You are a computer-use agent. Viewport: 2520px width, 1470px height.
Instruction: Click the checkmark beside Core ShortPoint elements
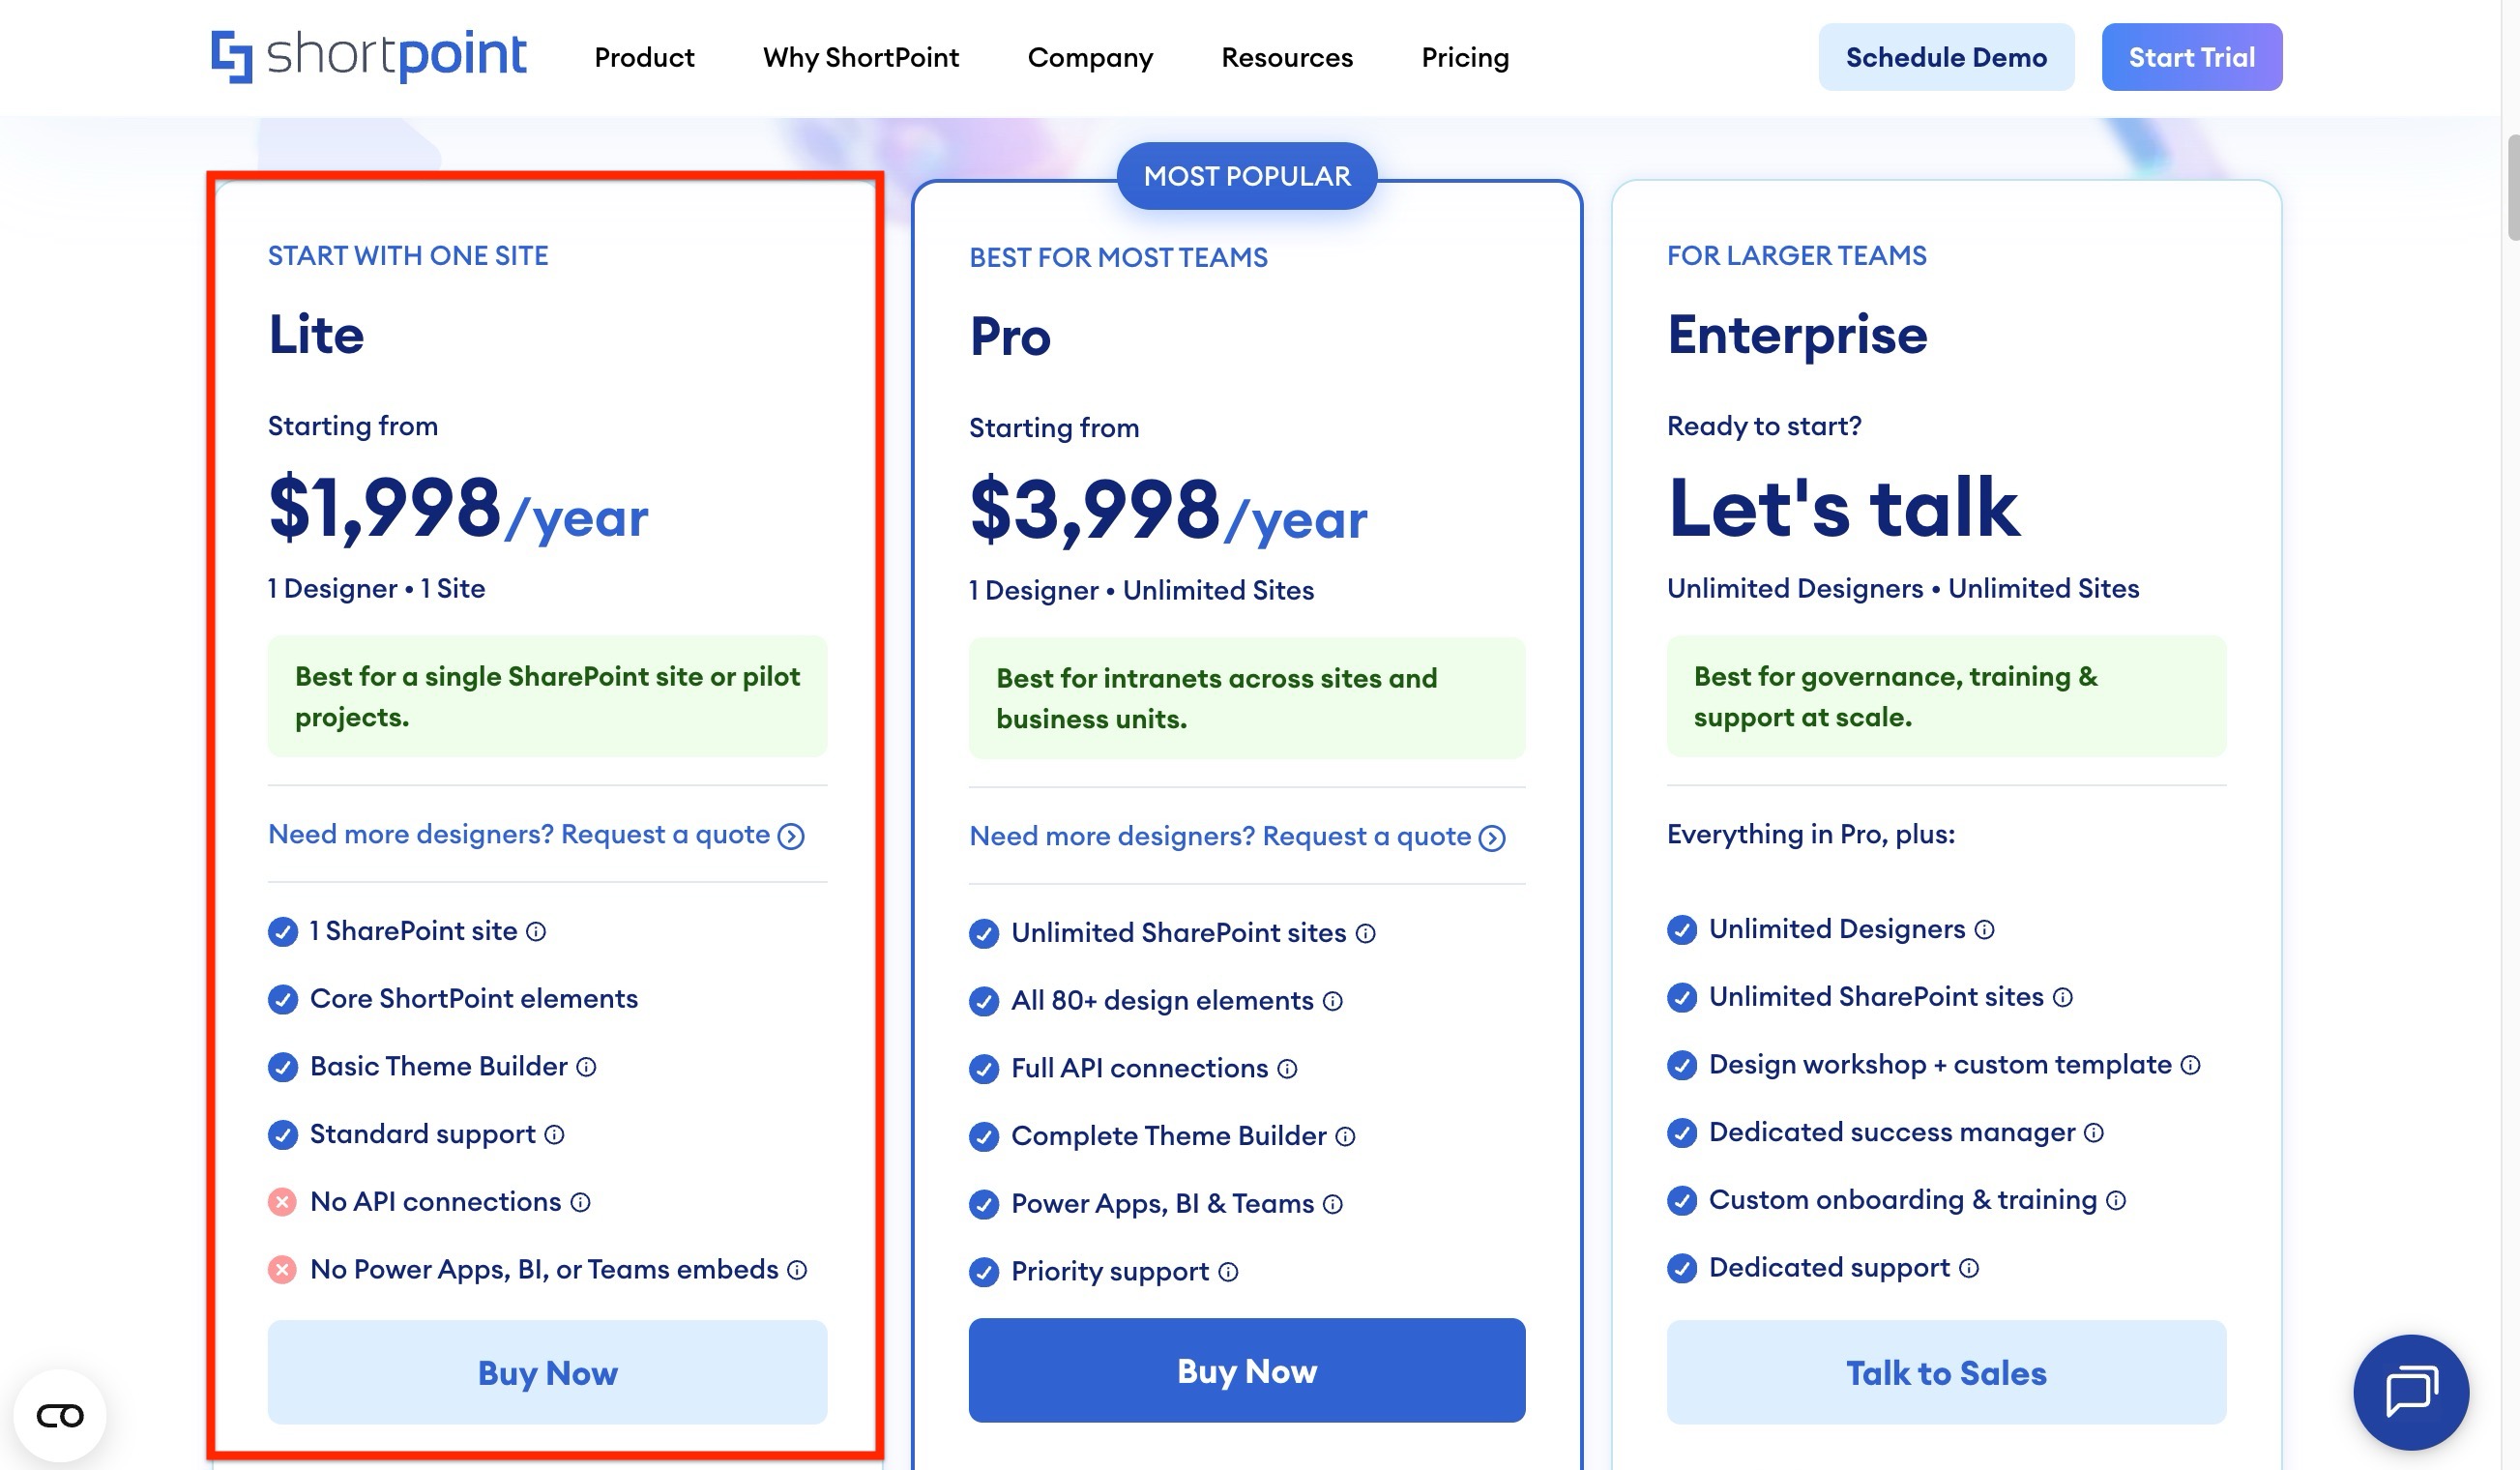point(283,999)
